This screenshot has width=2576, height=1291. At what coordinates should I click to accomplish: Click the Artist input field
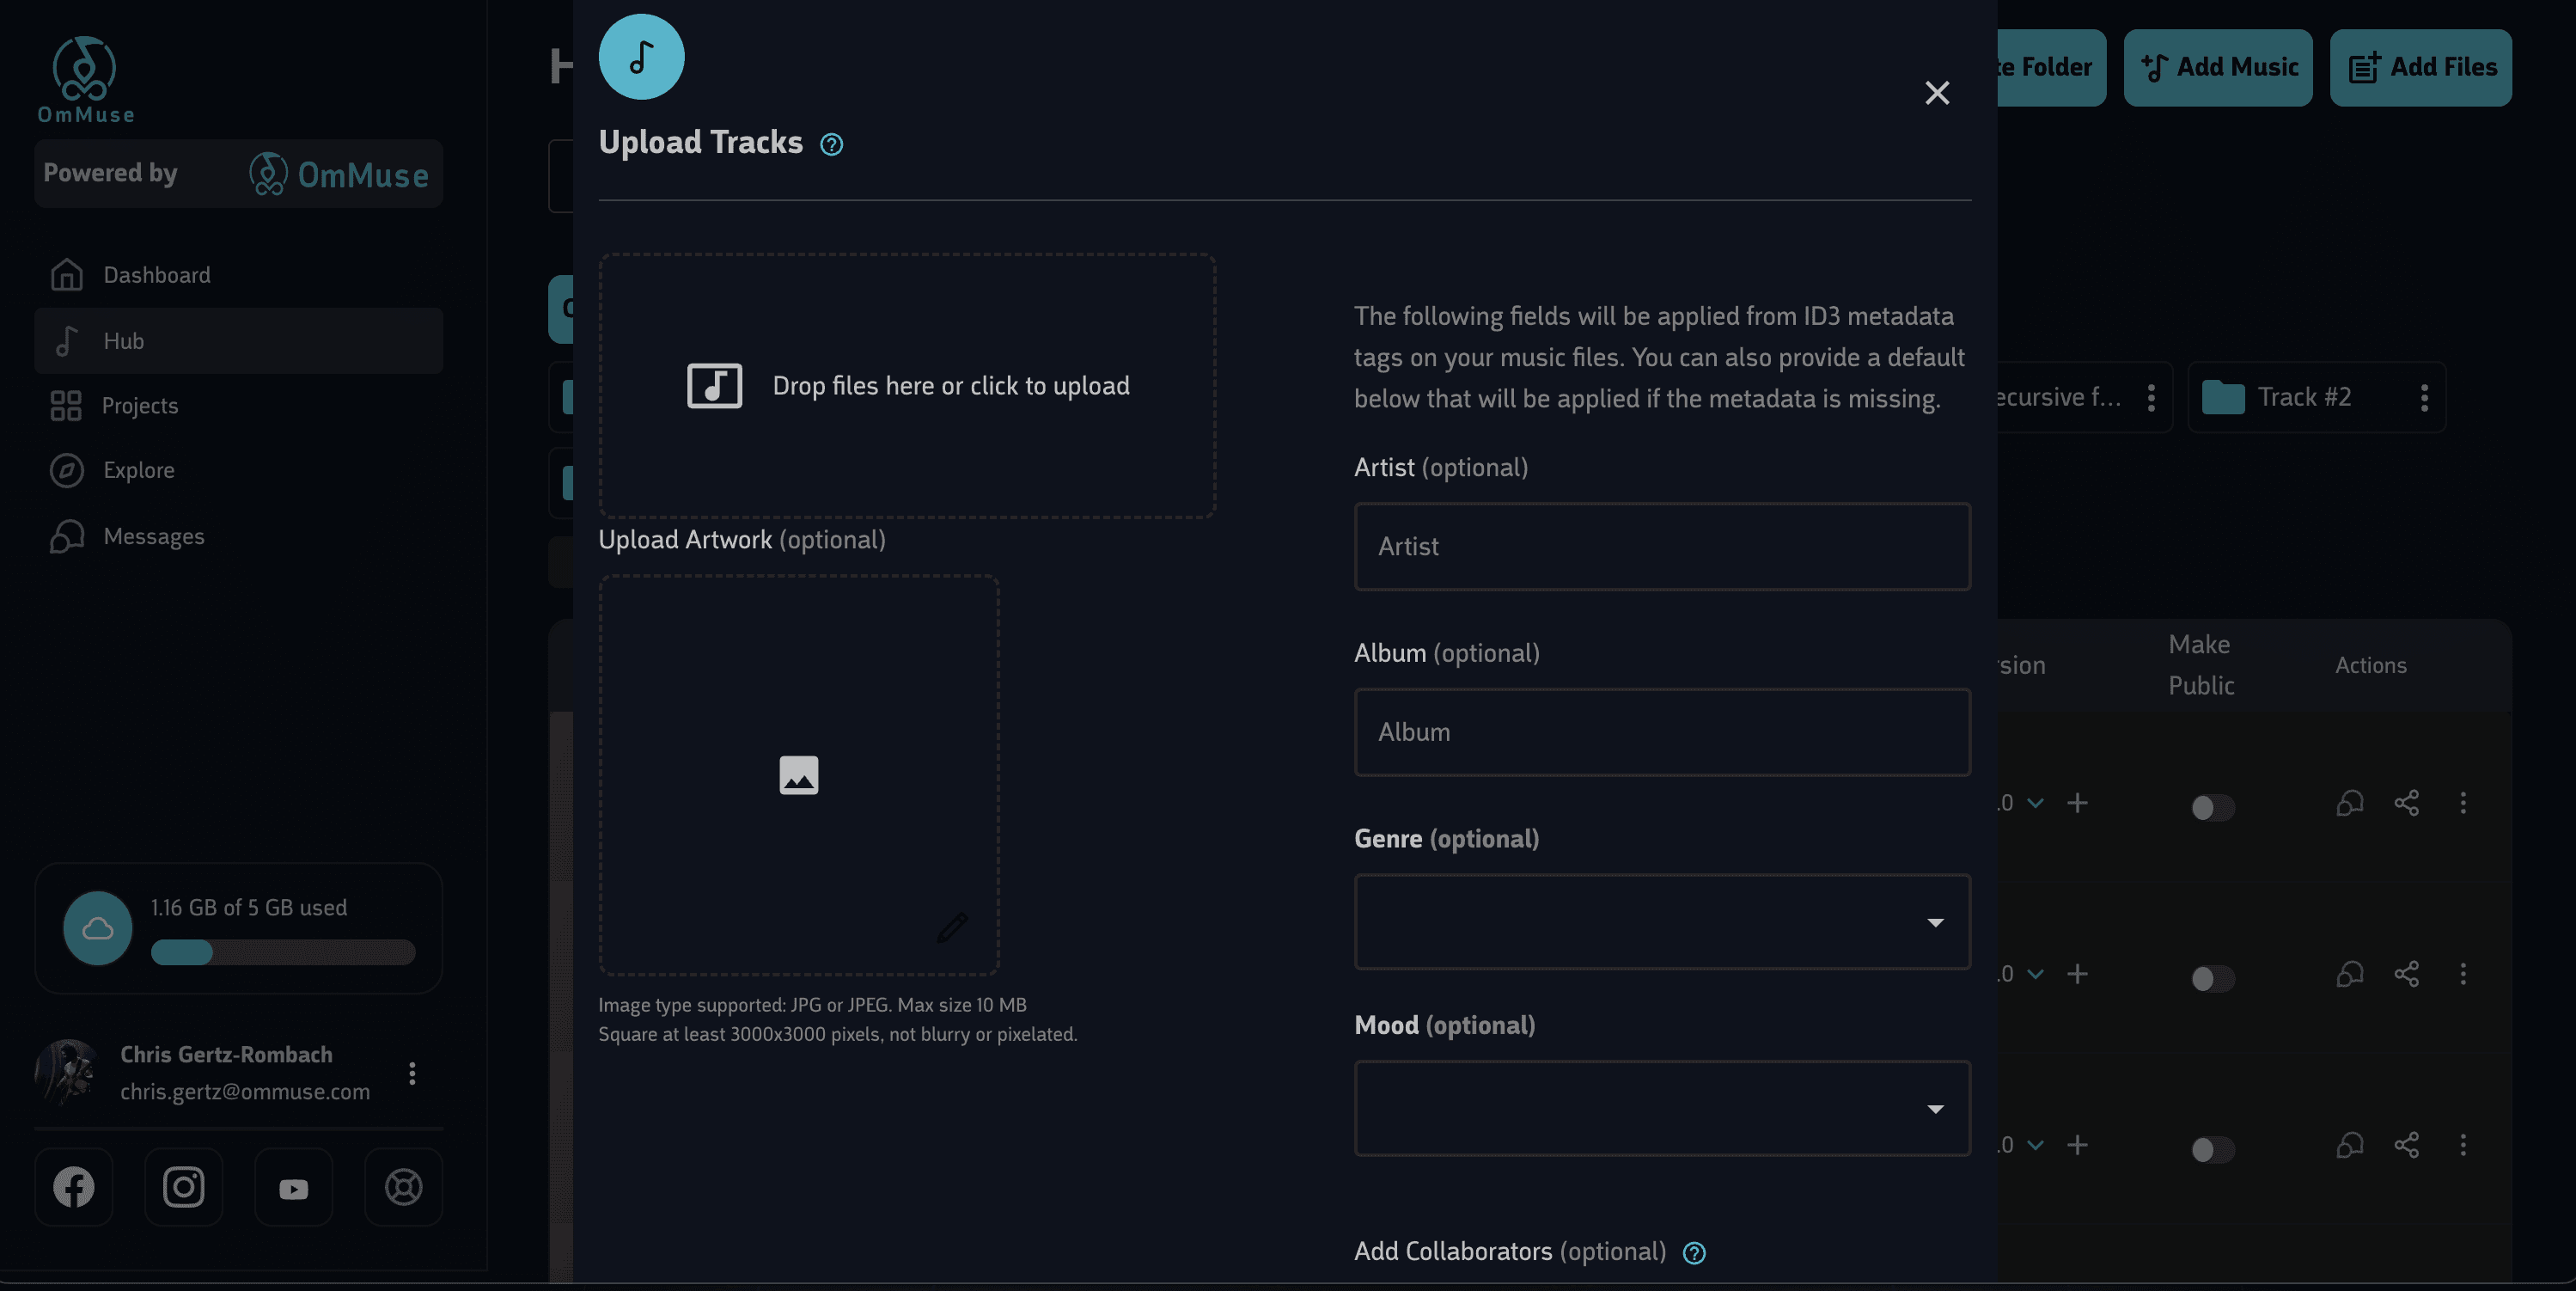point(1661,547)
